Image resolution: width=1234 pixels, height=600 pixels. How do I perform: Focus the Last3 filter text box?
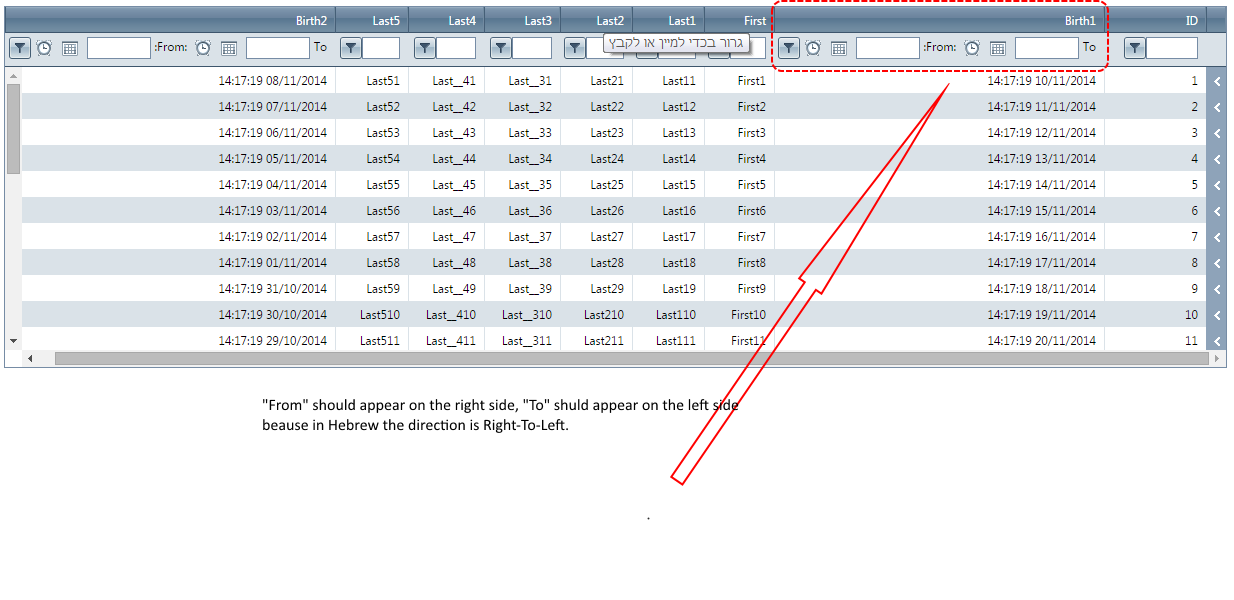click(x=532, y=47)
